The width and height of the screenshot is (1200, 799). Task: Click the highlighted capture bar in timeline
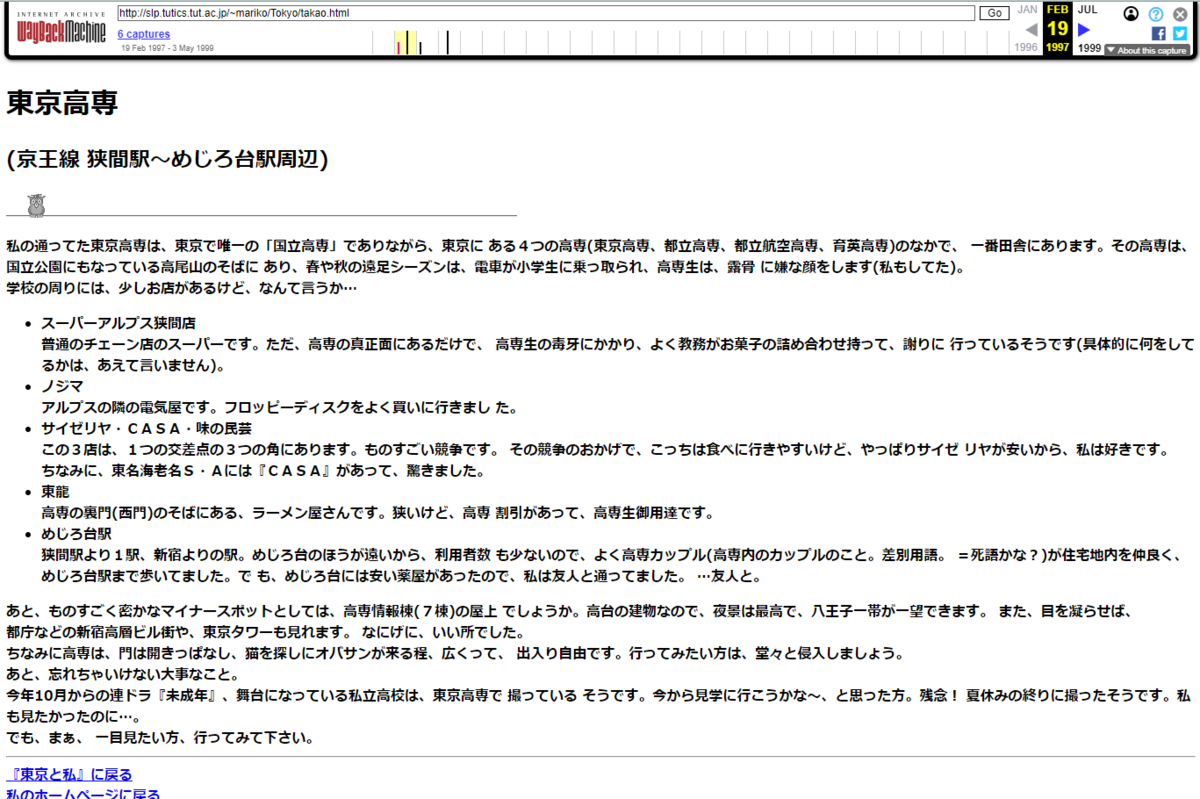click(x=406, y=43)
